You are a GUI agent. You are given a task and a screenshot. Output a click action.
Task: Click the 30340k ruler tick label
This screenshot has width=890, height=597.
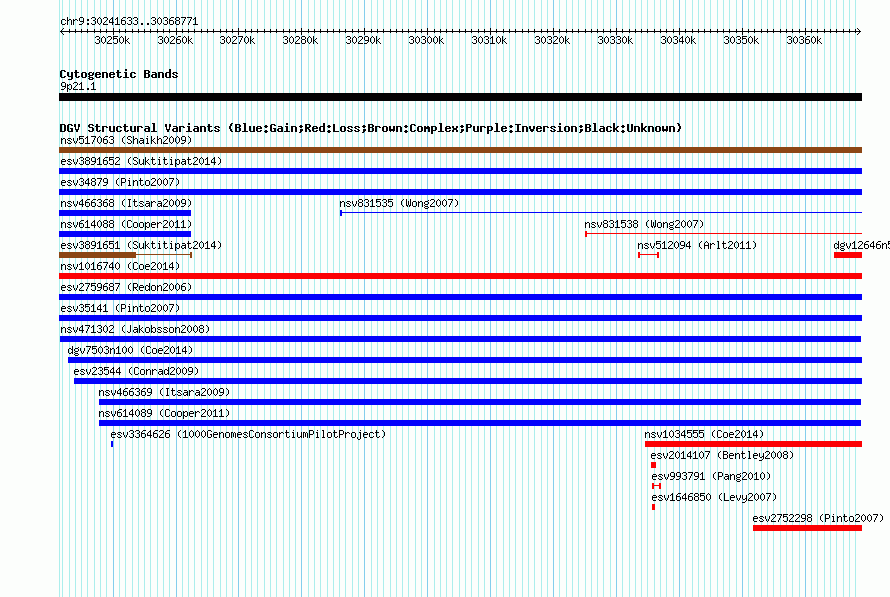[x=678, y=40]
